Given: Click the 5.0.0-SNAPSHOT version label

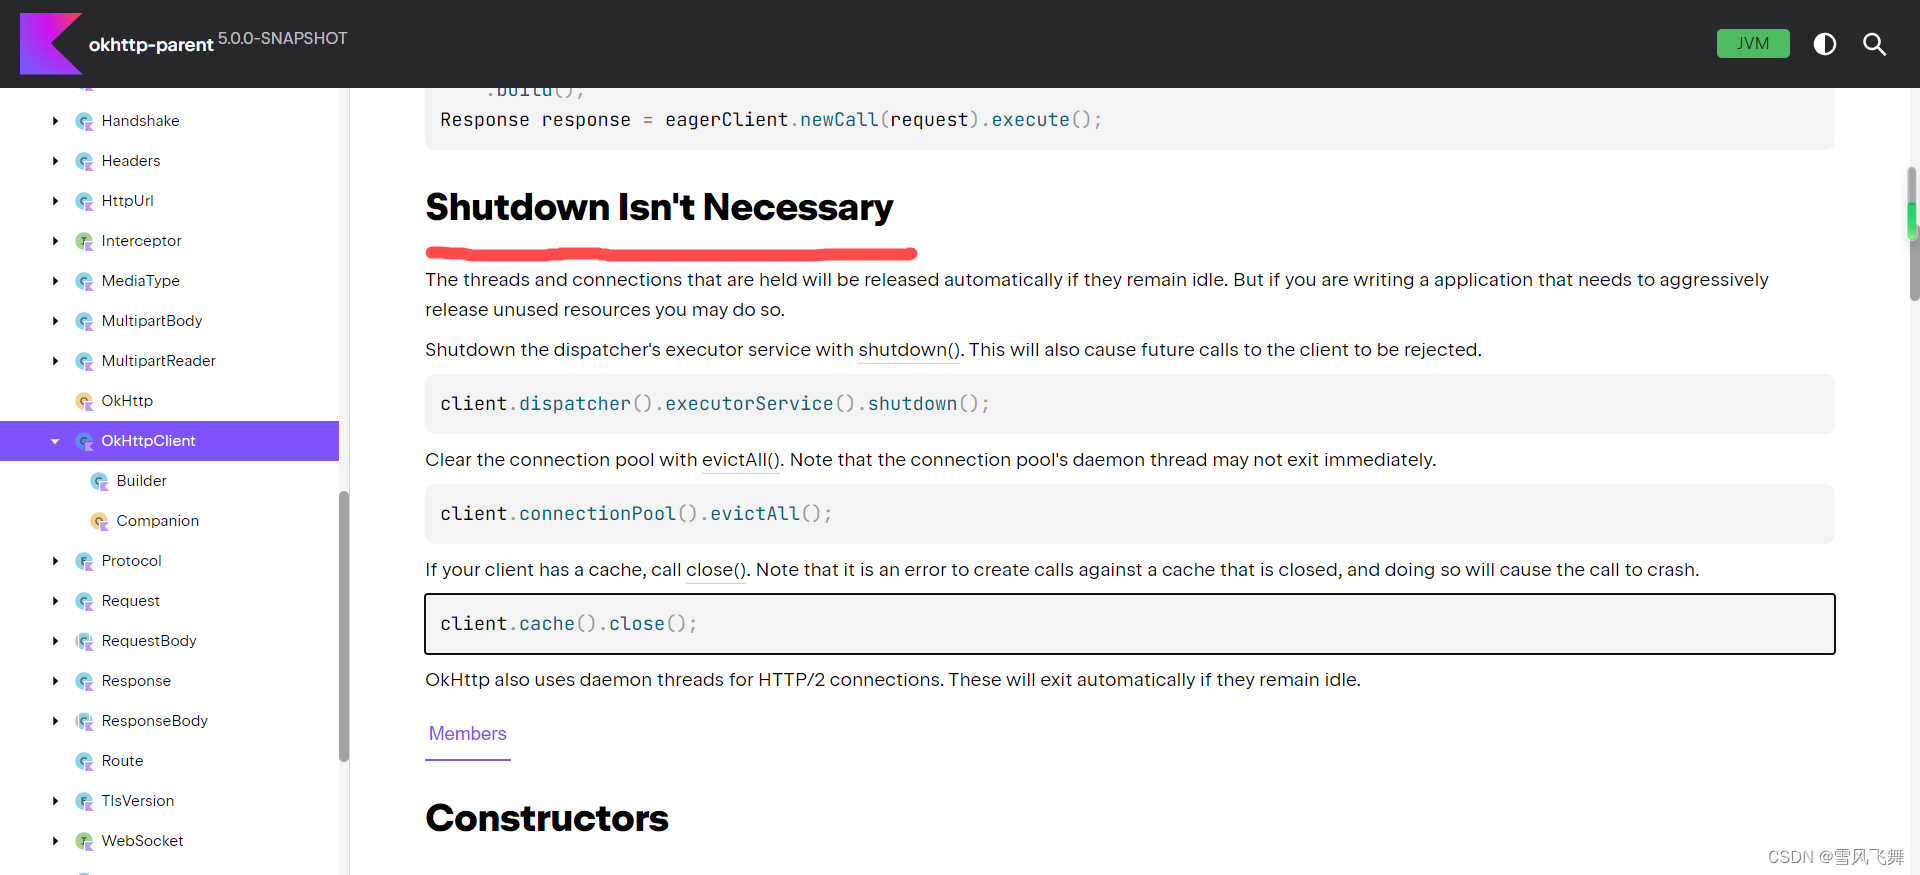Looking at the screenshot, I should 283,38.
